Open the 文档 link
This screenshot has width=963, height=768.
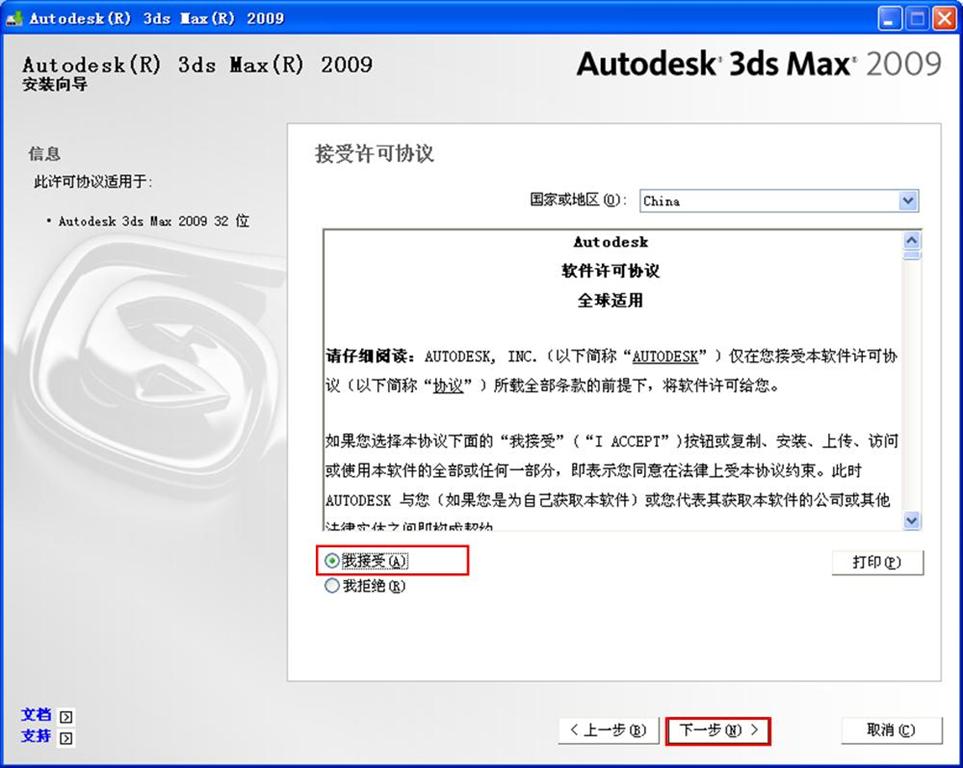(x=36, y=715)
